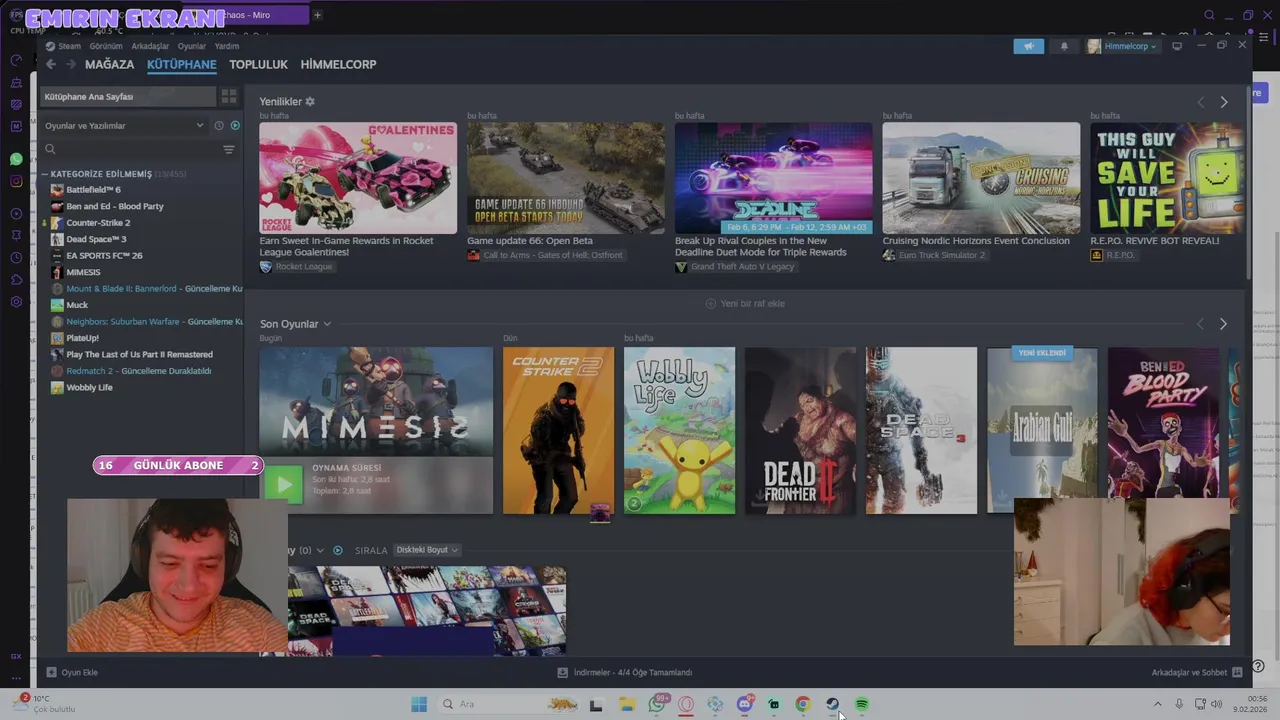
Task: Open İndirmeler downloads status
Action: click(625, 672)
